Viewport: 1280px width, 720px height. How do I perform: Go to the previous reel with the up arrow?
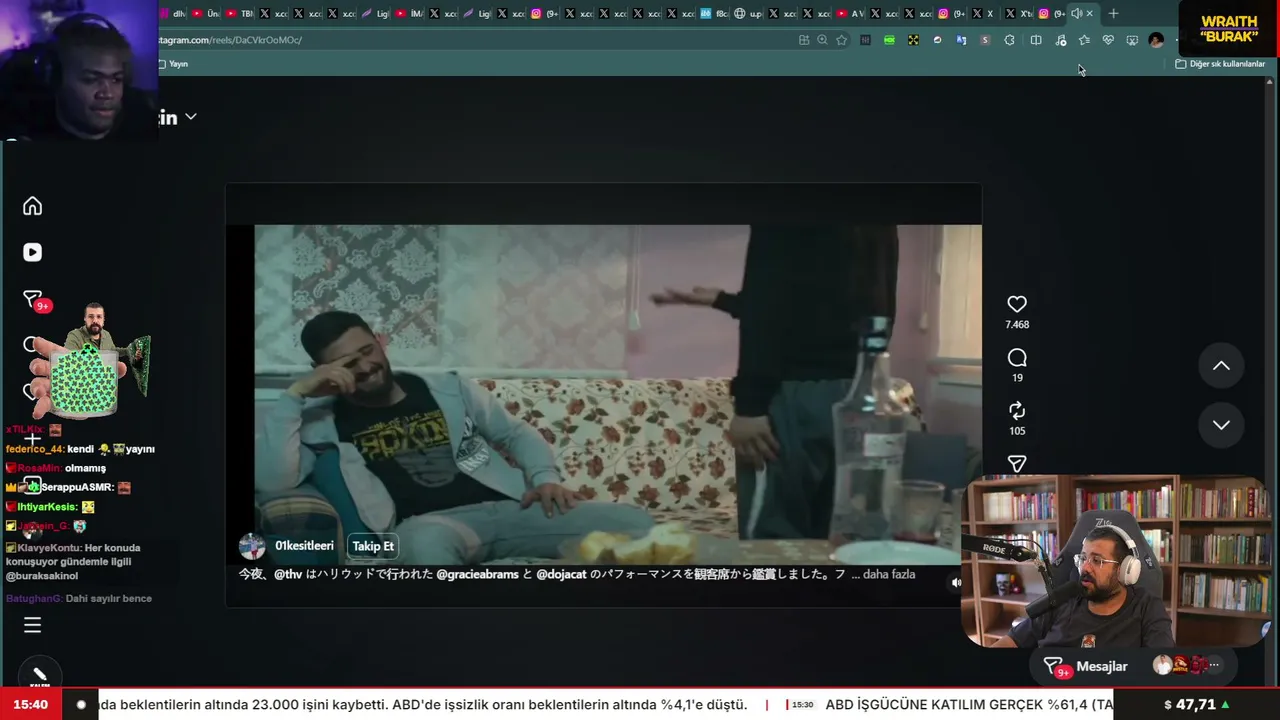[x=1221, y=365]
